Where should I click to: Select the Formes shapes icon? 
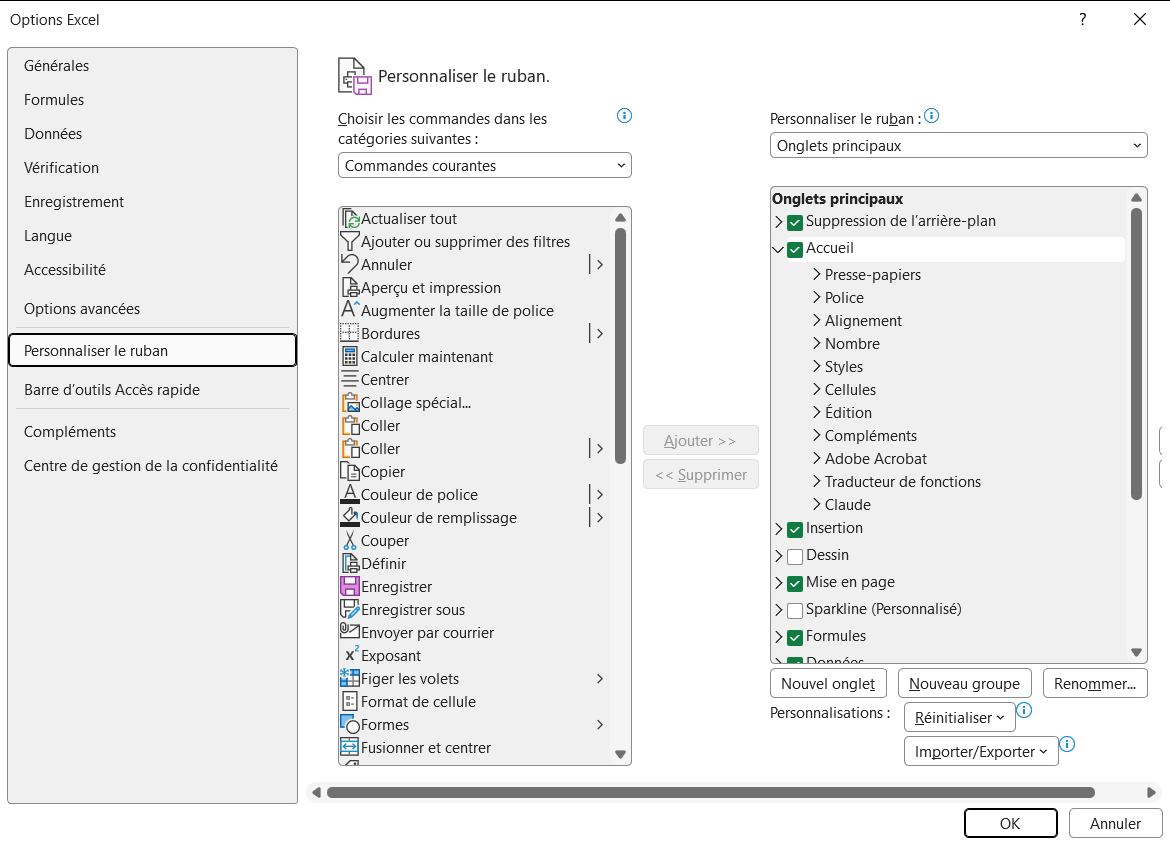(x=350, y=725)
